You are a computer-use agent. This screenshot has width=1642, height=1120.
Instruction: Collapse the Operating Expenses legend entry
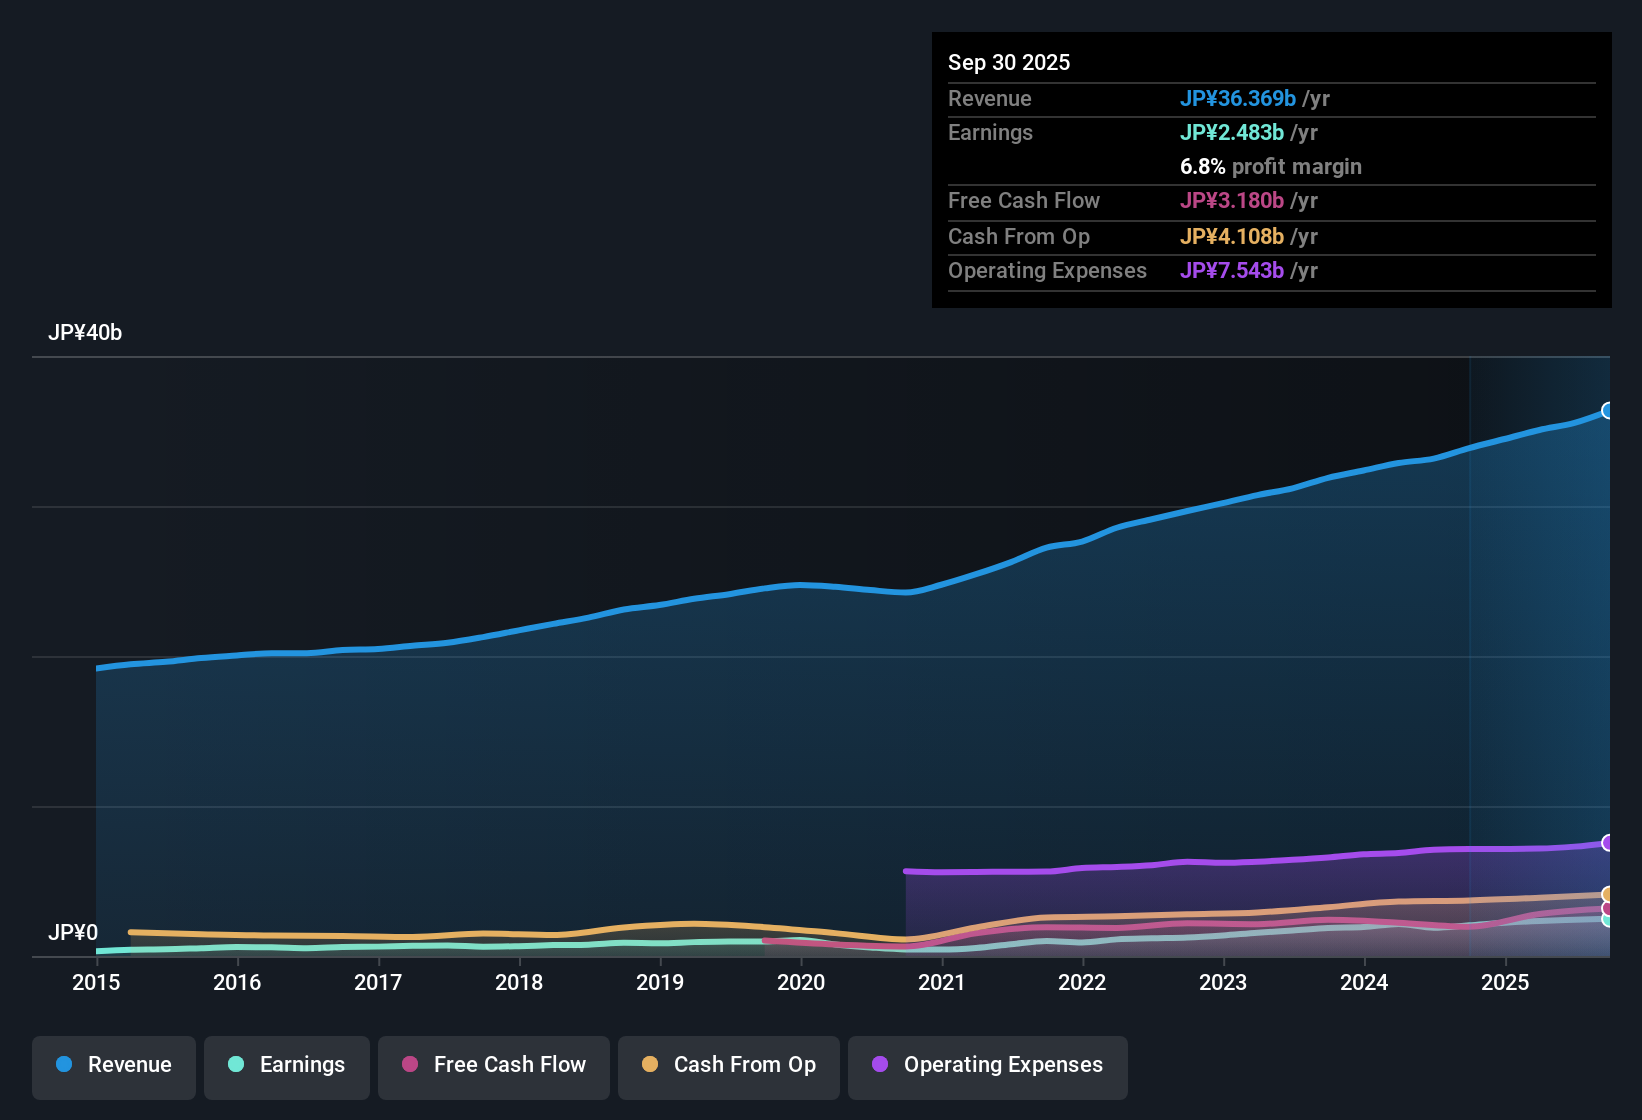[x=987, y=1065]
